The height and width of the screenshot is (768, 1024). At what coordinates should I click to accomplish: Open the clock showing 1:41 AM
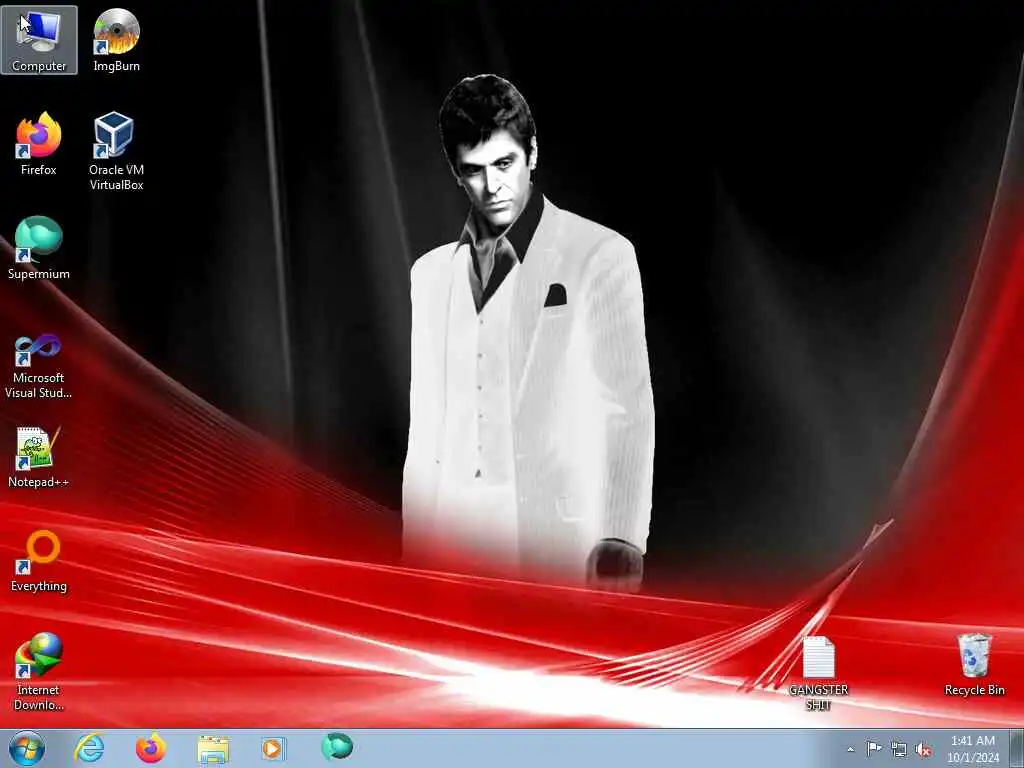coord(973,748)
